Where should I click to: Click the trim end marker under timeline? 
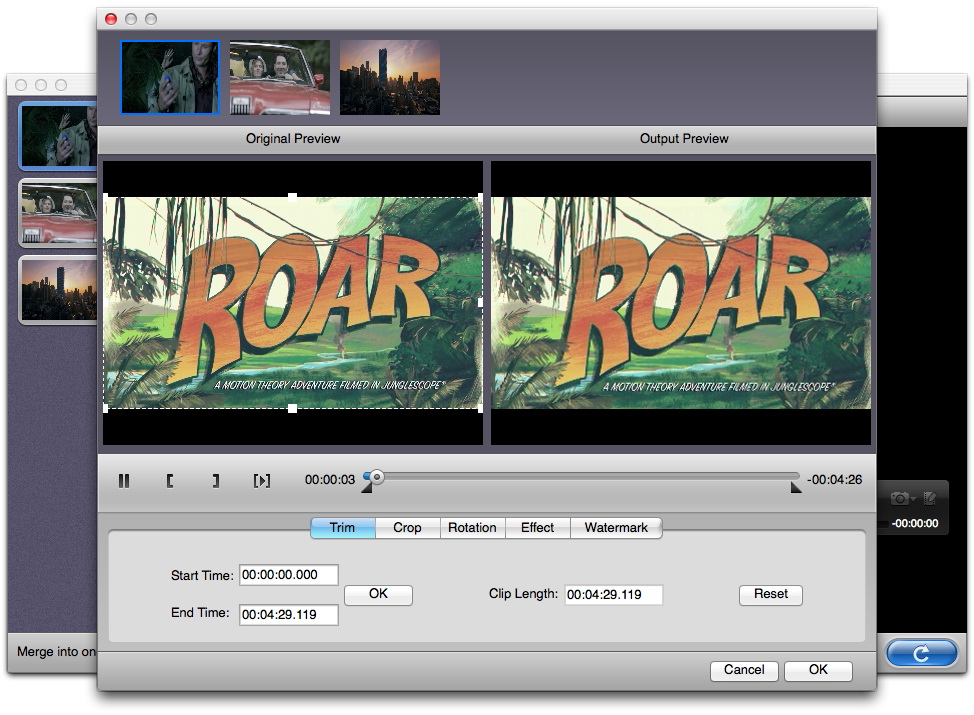796,488
